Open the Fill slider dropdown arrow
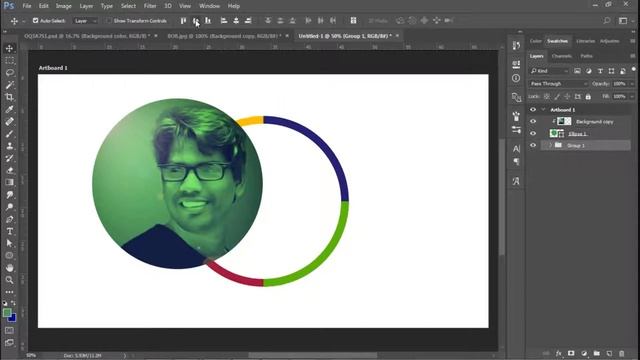Viewport: 640px width, 360px height. [632, 97]
